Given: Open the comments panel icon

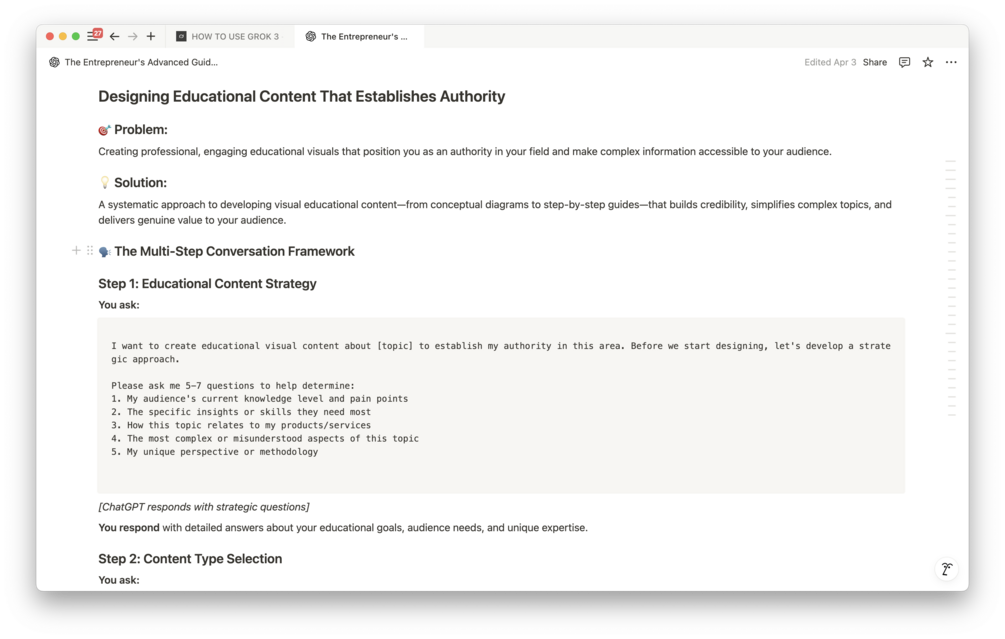Looking at the screenshot, I should tap(904, 62).
